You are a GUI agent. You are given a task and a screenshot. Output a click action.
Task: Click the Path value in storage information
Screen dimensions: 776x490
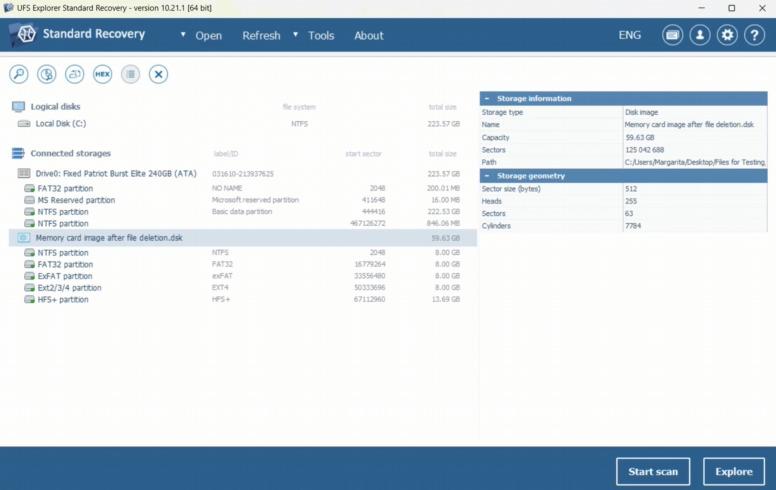(695, 162)
